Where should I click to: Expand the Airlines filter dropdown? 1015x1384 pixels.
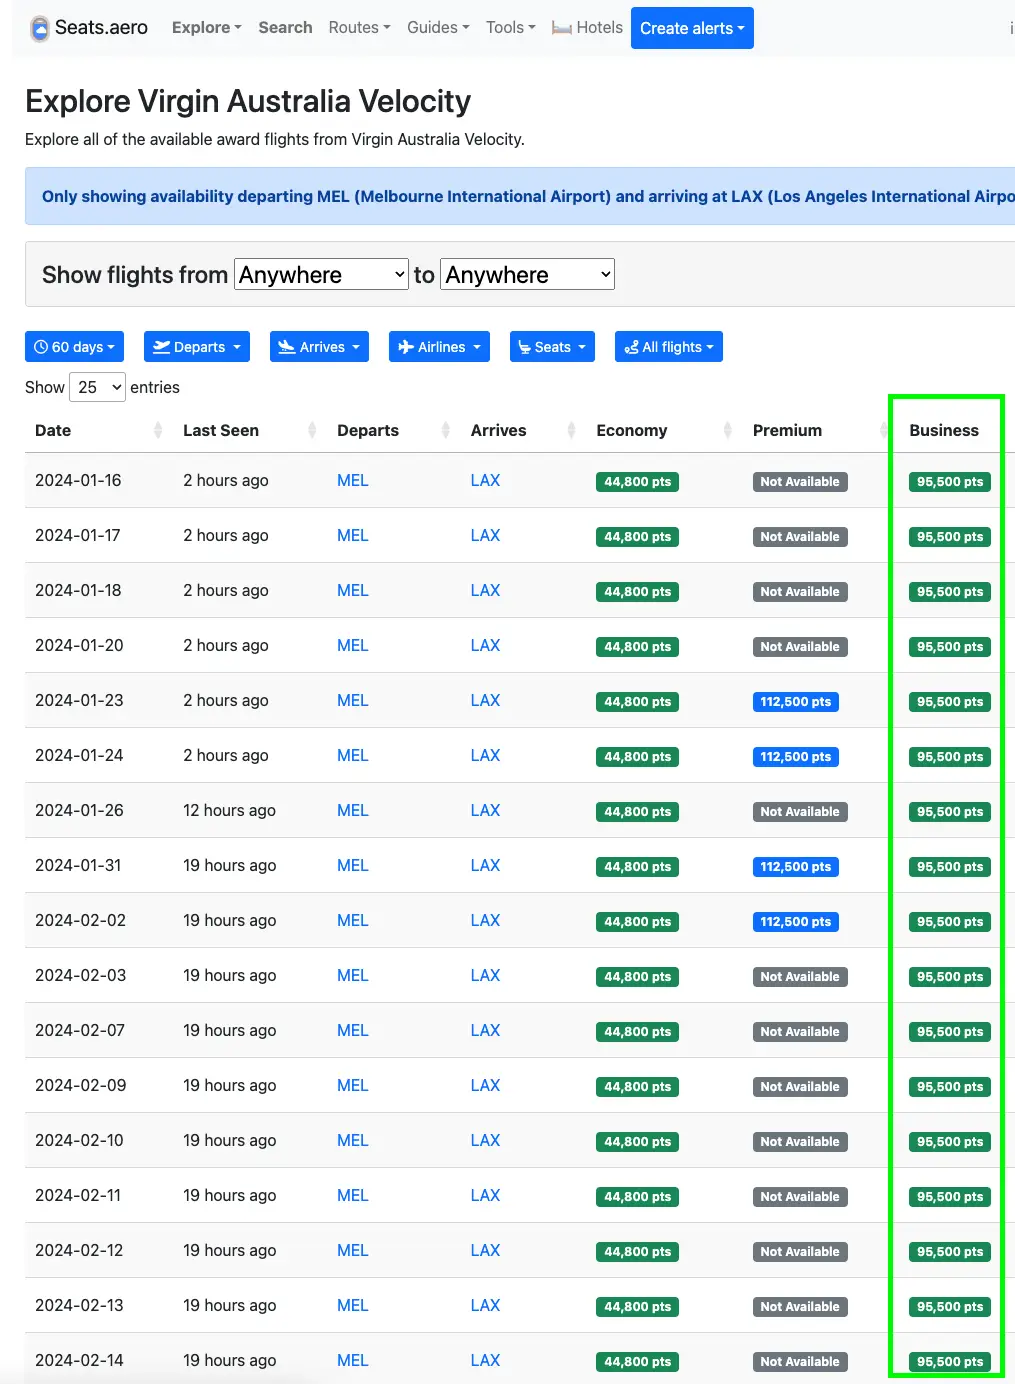pyautogui.click(x=439, y=347)
